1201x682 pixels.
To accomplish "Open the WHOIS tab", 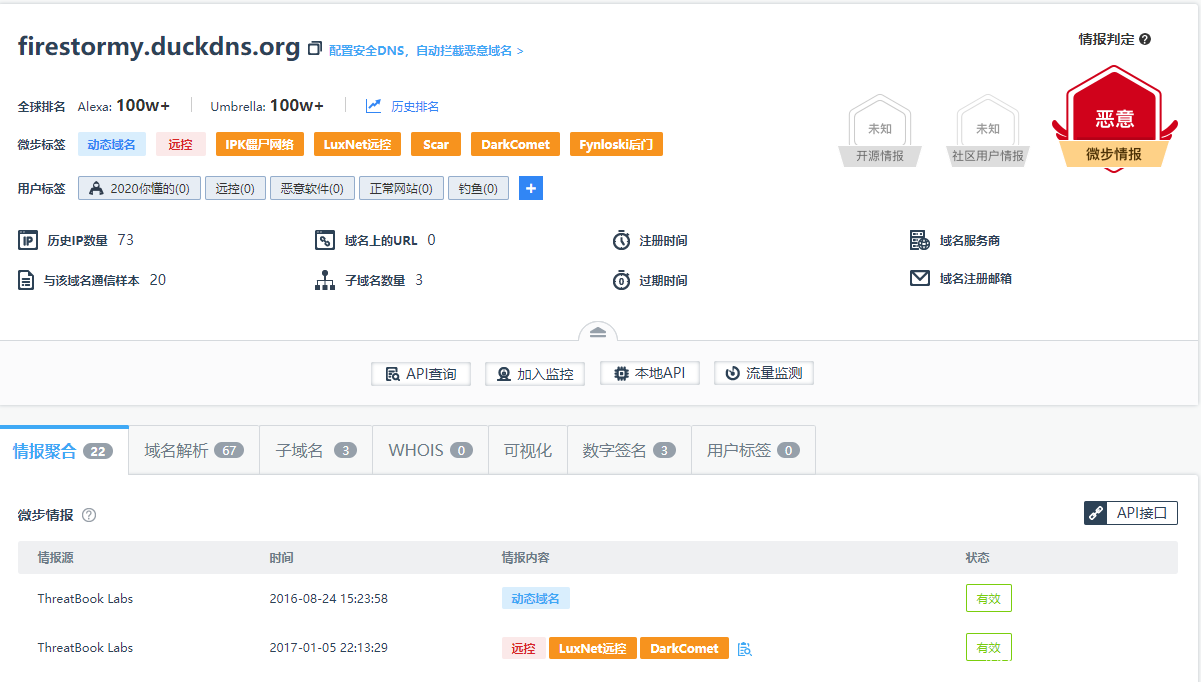I will (x=430, y=450).
